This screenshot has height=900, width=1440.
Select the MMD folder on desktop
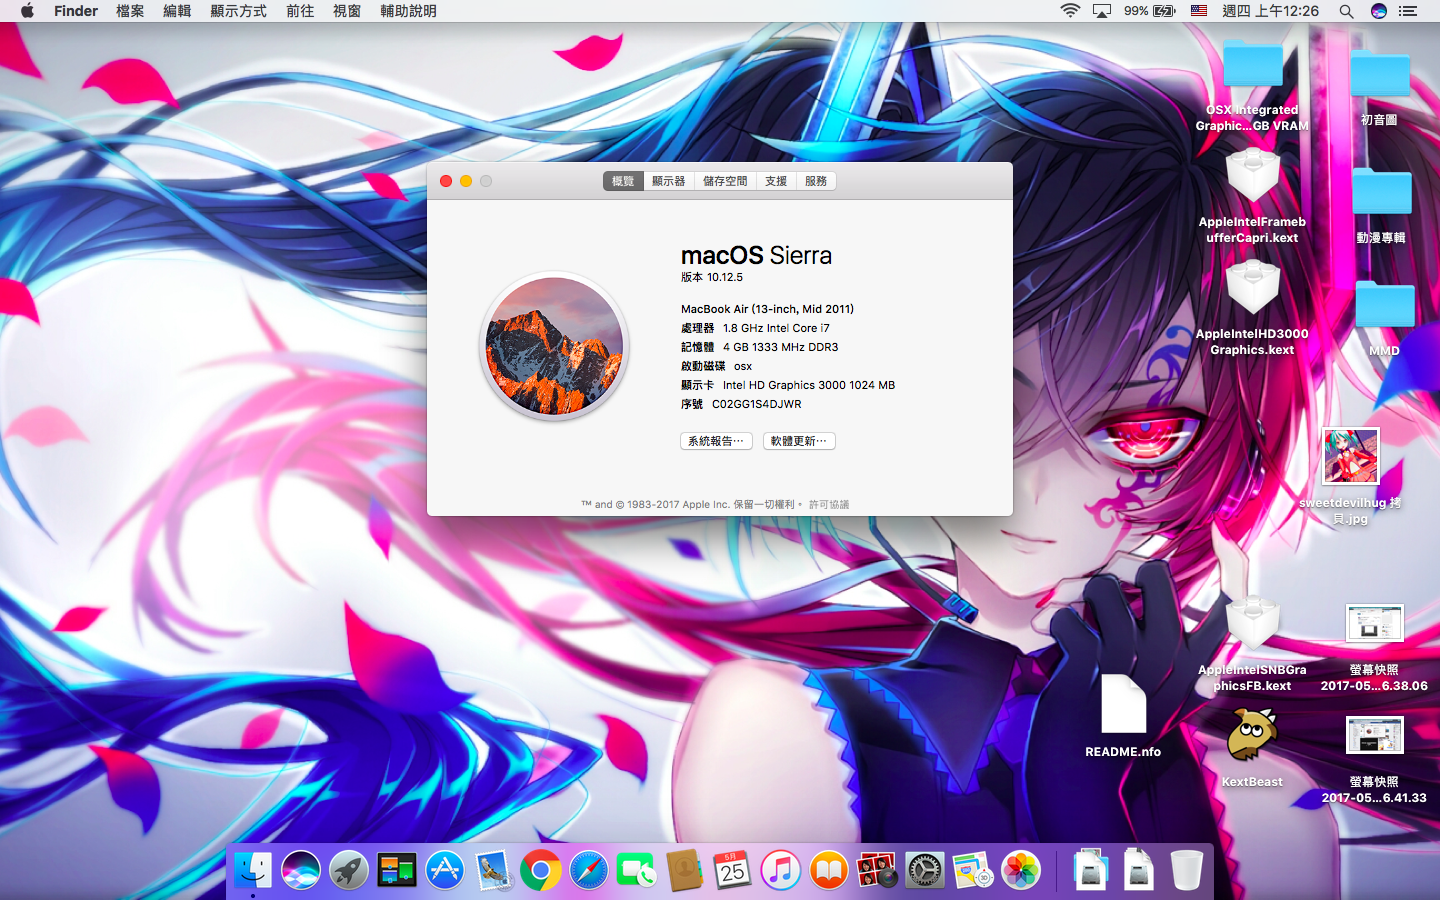click(1384, 305)
